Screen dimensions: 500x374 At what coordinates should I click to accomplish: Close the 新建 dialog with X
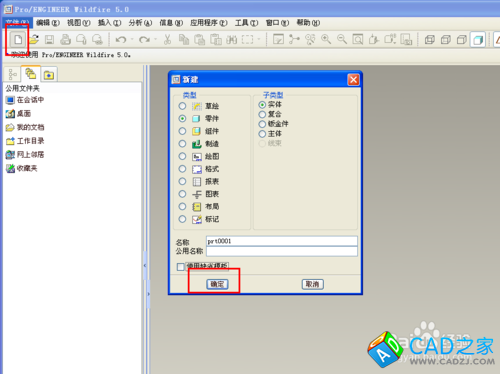pos(353,80)
